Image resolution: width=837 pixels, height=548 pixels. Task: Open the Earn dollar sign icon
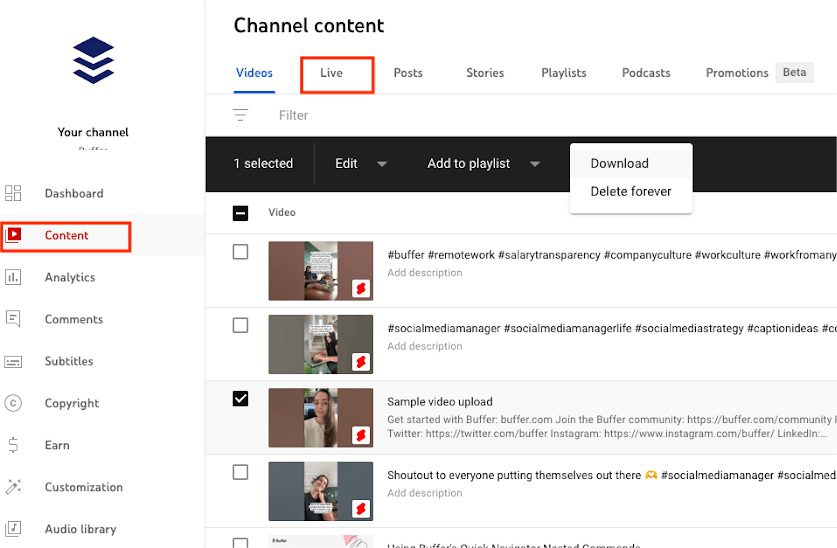13,445
